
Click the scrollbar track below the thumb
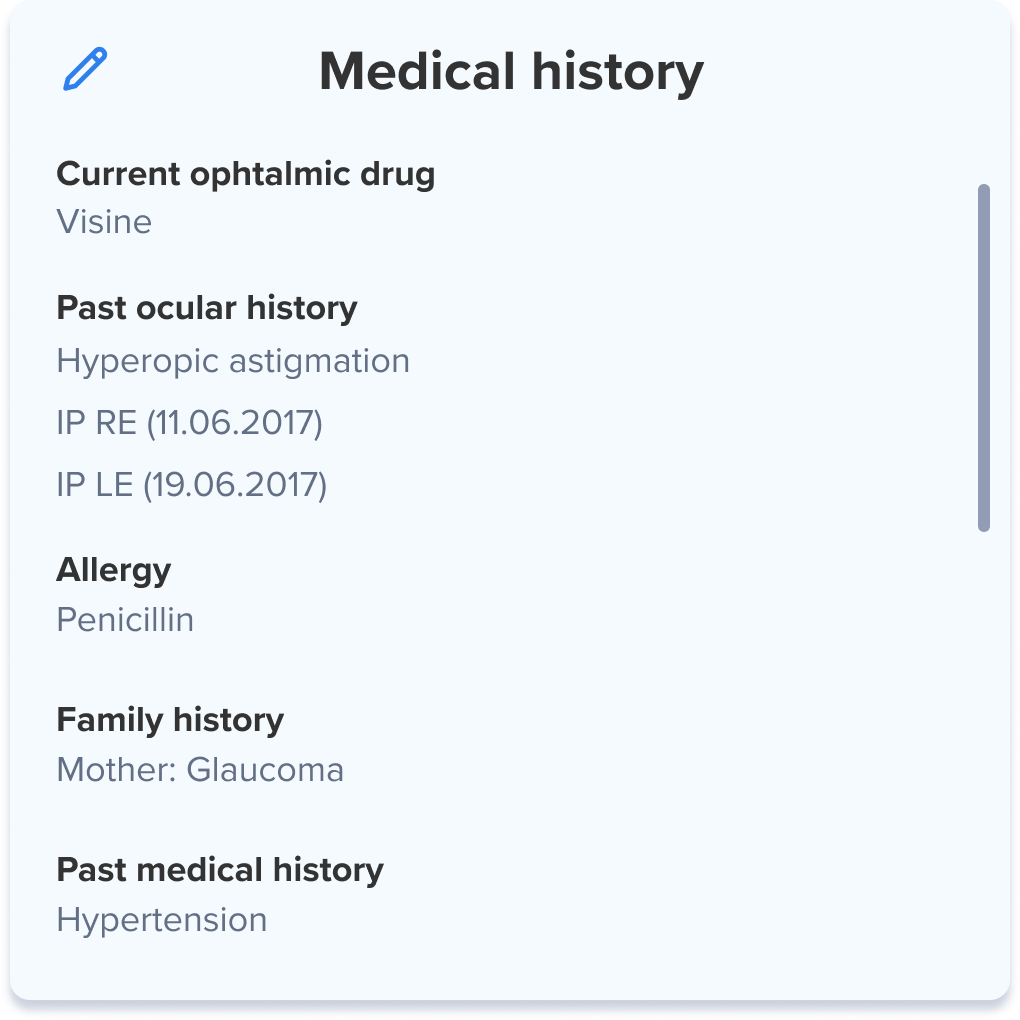[x=984, y=750]
